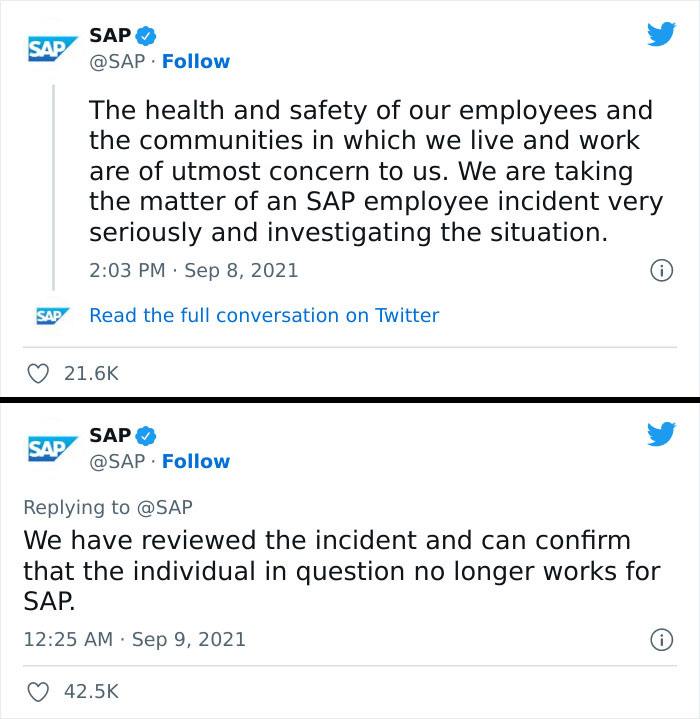Follow SAP from the second tweet
The height and width of the screenshot is (719, 700).
[196, 461]
